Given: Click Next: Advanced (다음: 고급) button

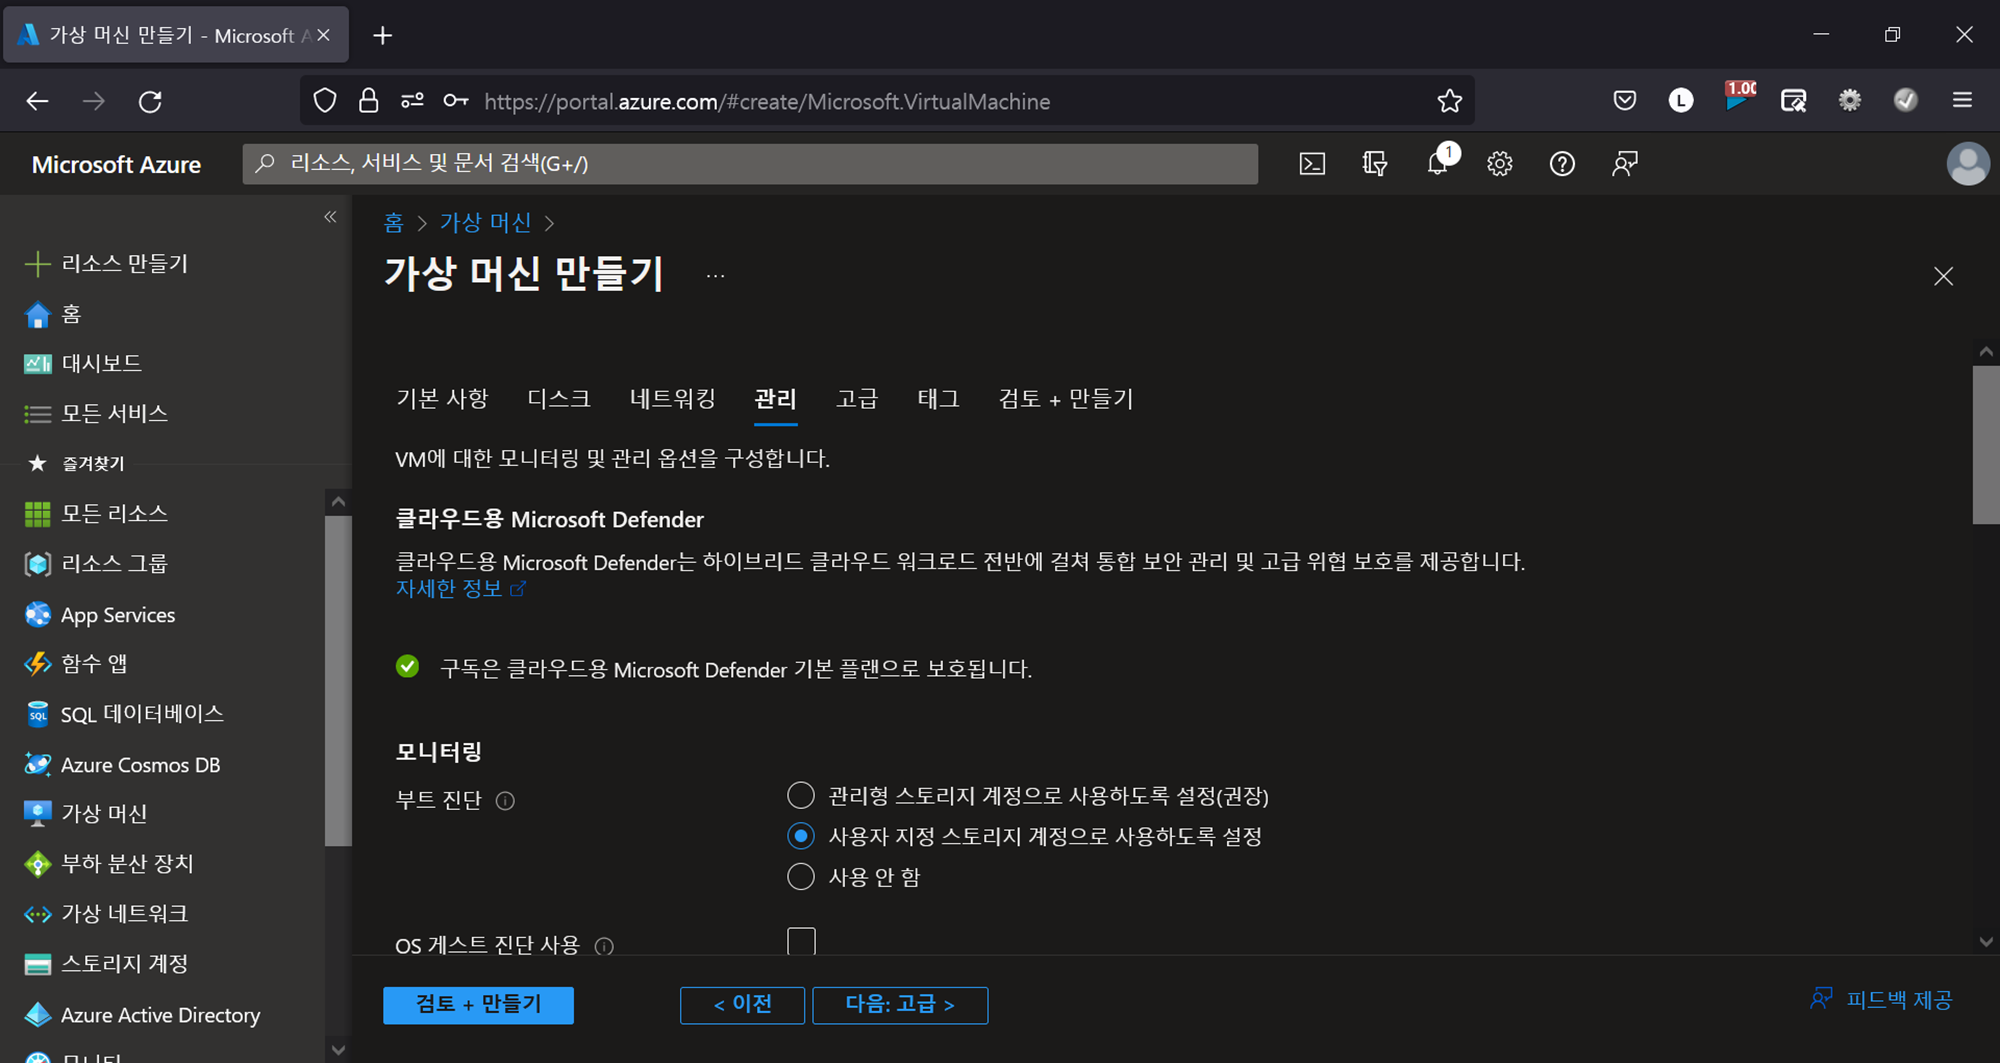Looking at the screenshot, I should 900,1005.
